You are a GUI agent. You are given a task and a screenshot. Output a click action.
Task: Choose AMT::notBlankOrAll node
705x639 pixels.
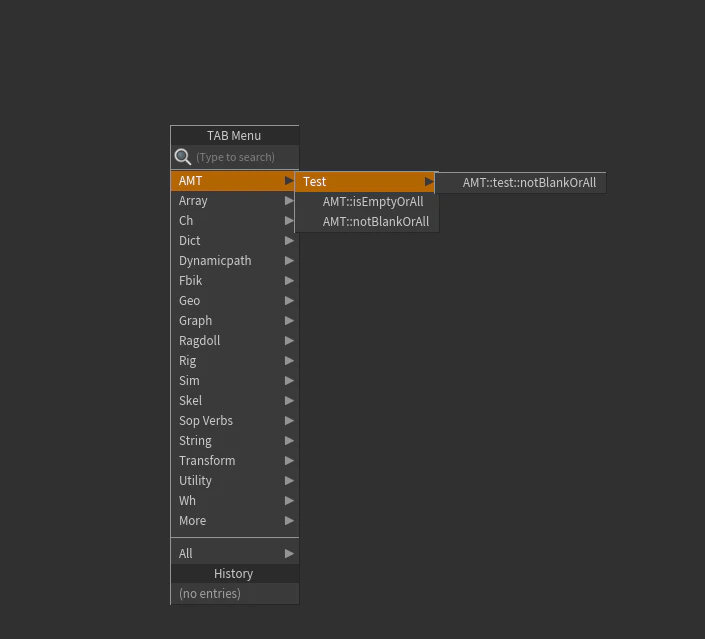[x=367, y=222]
